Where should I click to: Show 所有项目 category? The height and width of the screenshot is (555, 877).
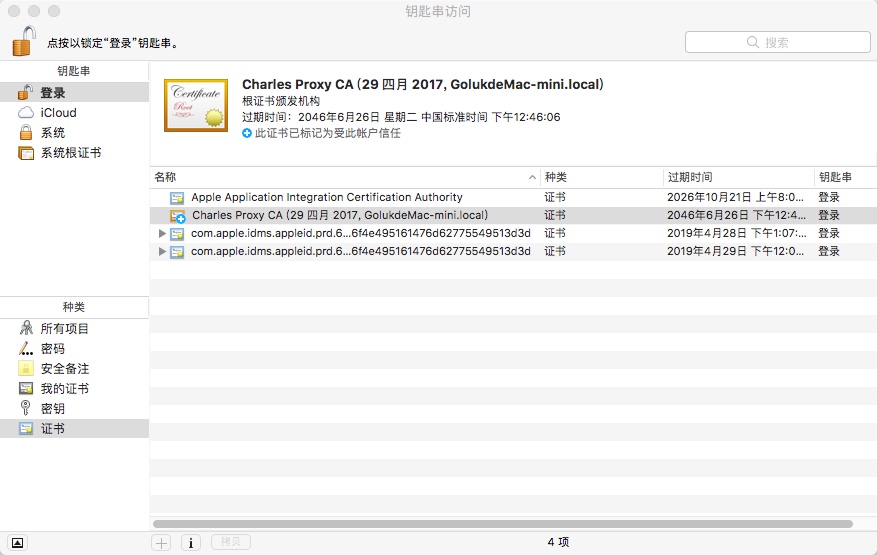click(x=74, y=328)
